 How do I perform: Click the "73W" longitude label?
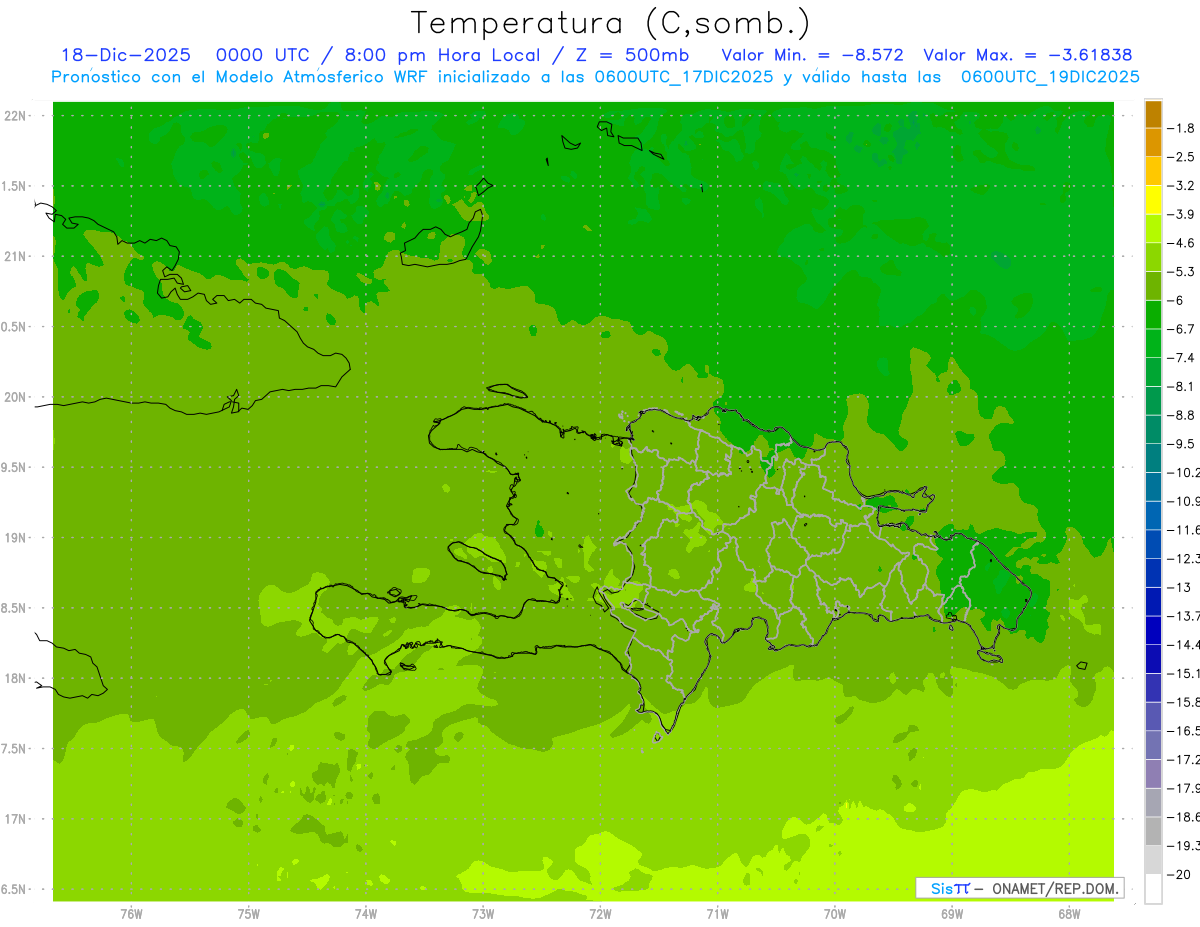pyautogui.click(x=483, y=913)
